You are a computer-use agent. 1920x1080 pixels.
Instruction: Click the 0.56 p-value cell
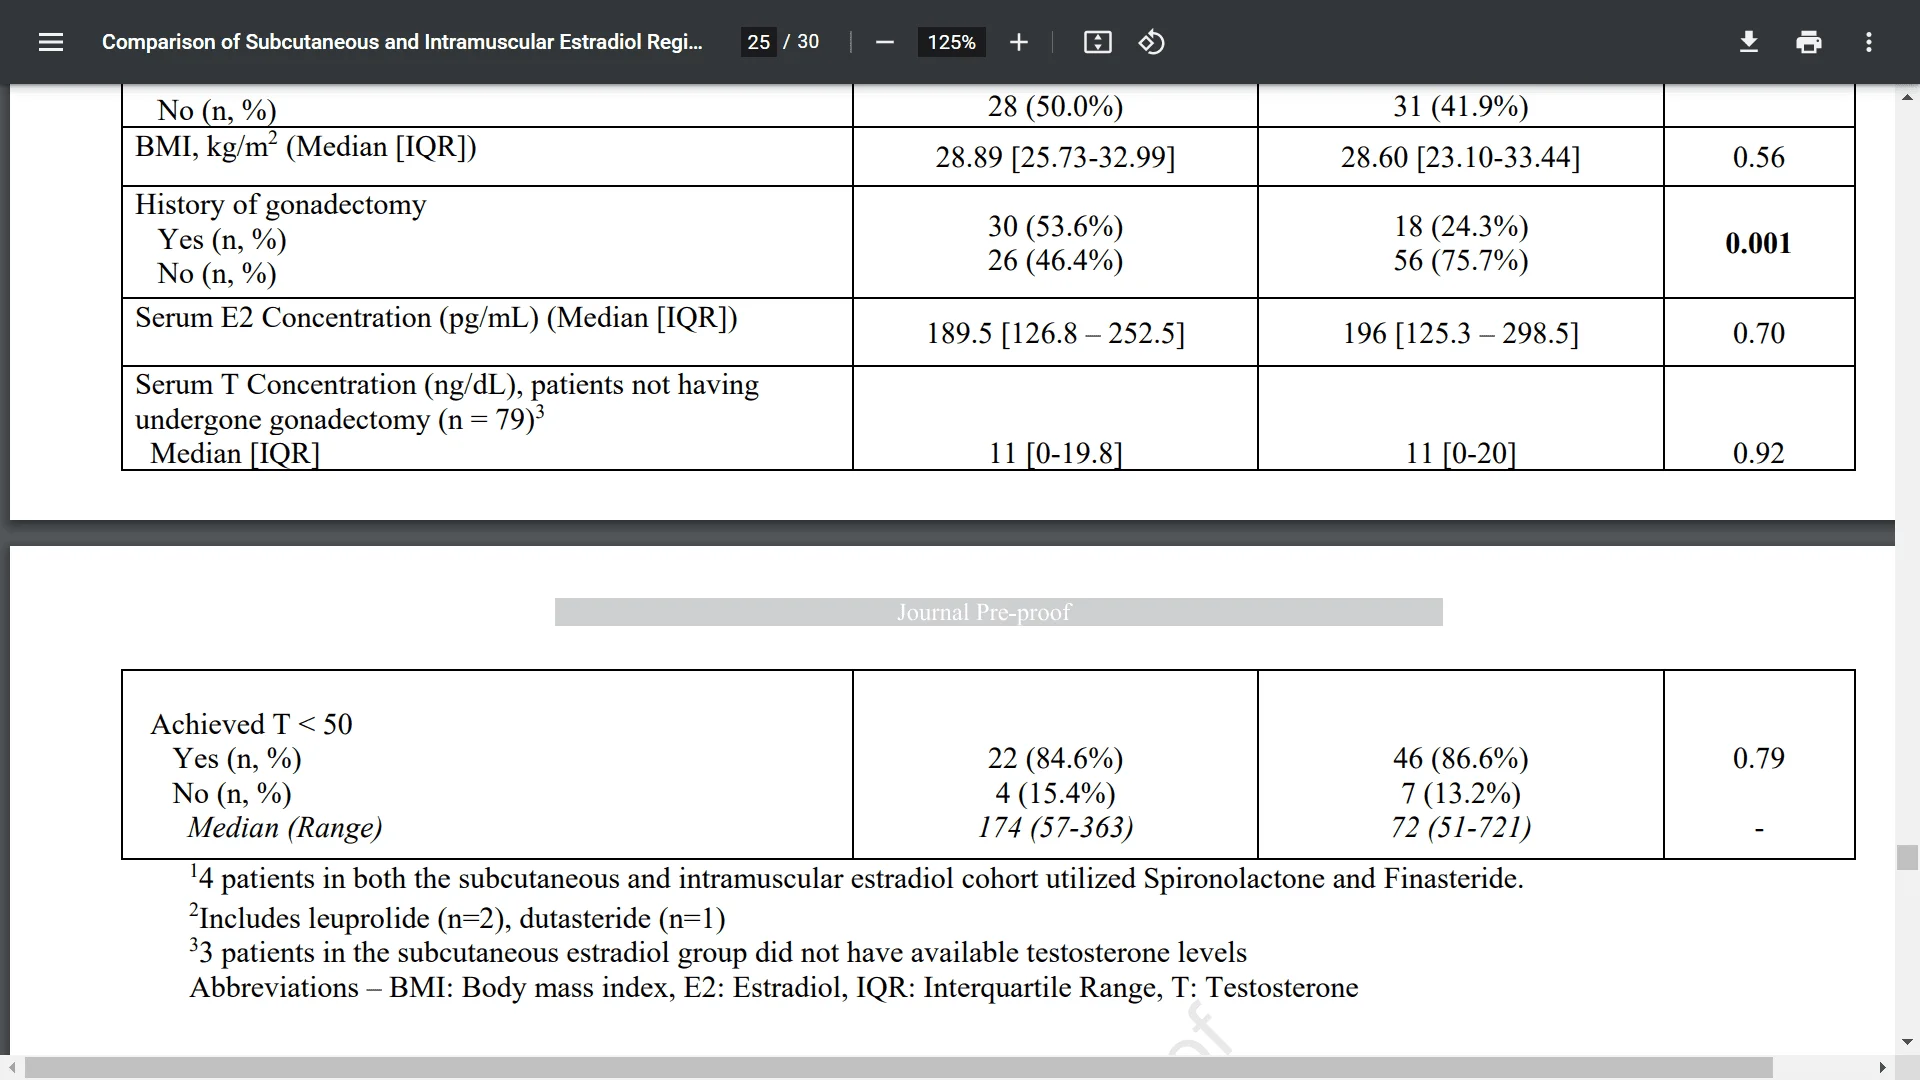(1758, 157)
